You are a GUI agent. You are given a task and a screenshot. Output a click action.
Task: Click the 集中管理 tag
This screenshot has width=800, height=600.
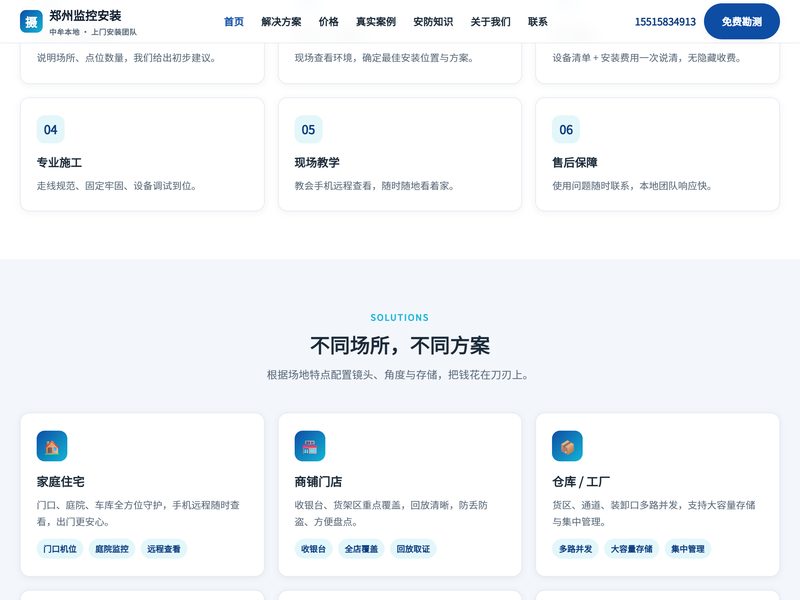pyautogui.click(x=688, y=549)
